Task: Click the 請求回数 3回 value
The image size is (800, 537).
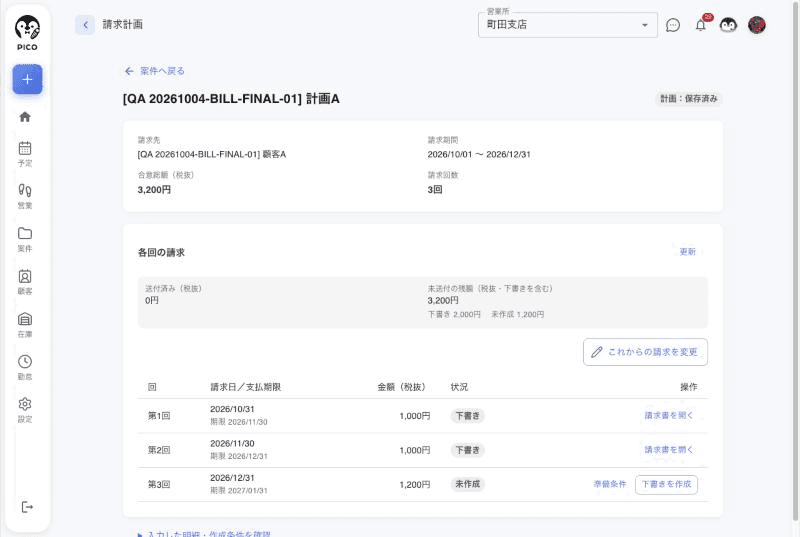Action: click(x=435, y=190)
